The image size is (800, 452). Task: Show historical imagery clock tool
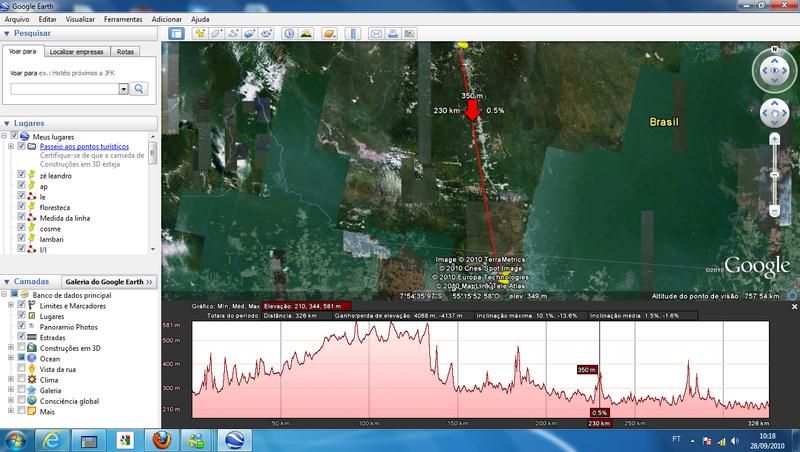tap(289, 34)
